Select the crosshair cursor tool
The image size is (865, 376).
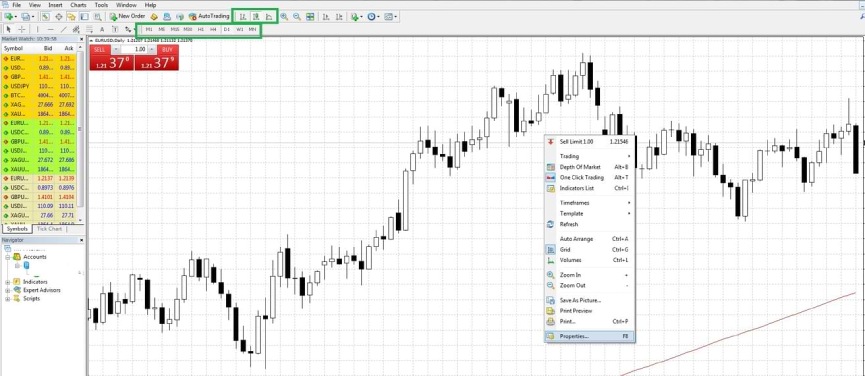pos(22,29)
